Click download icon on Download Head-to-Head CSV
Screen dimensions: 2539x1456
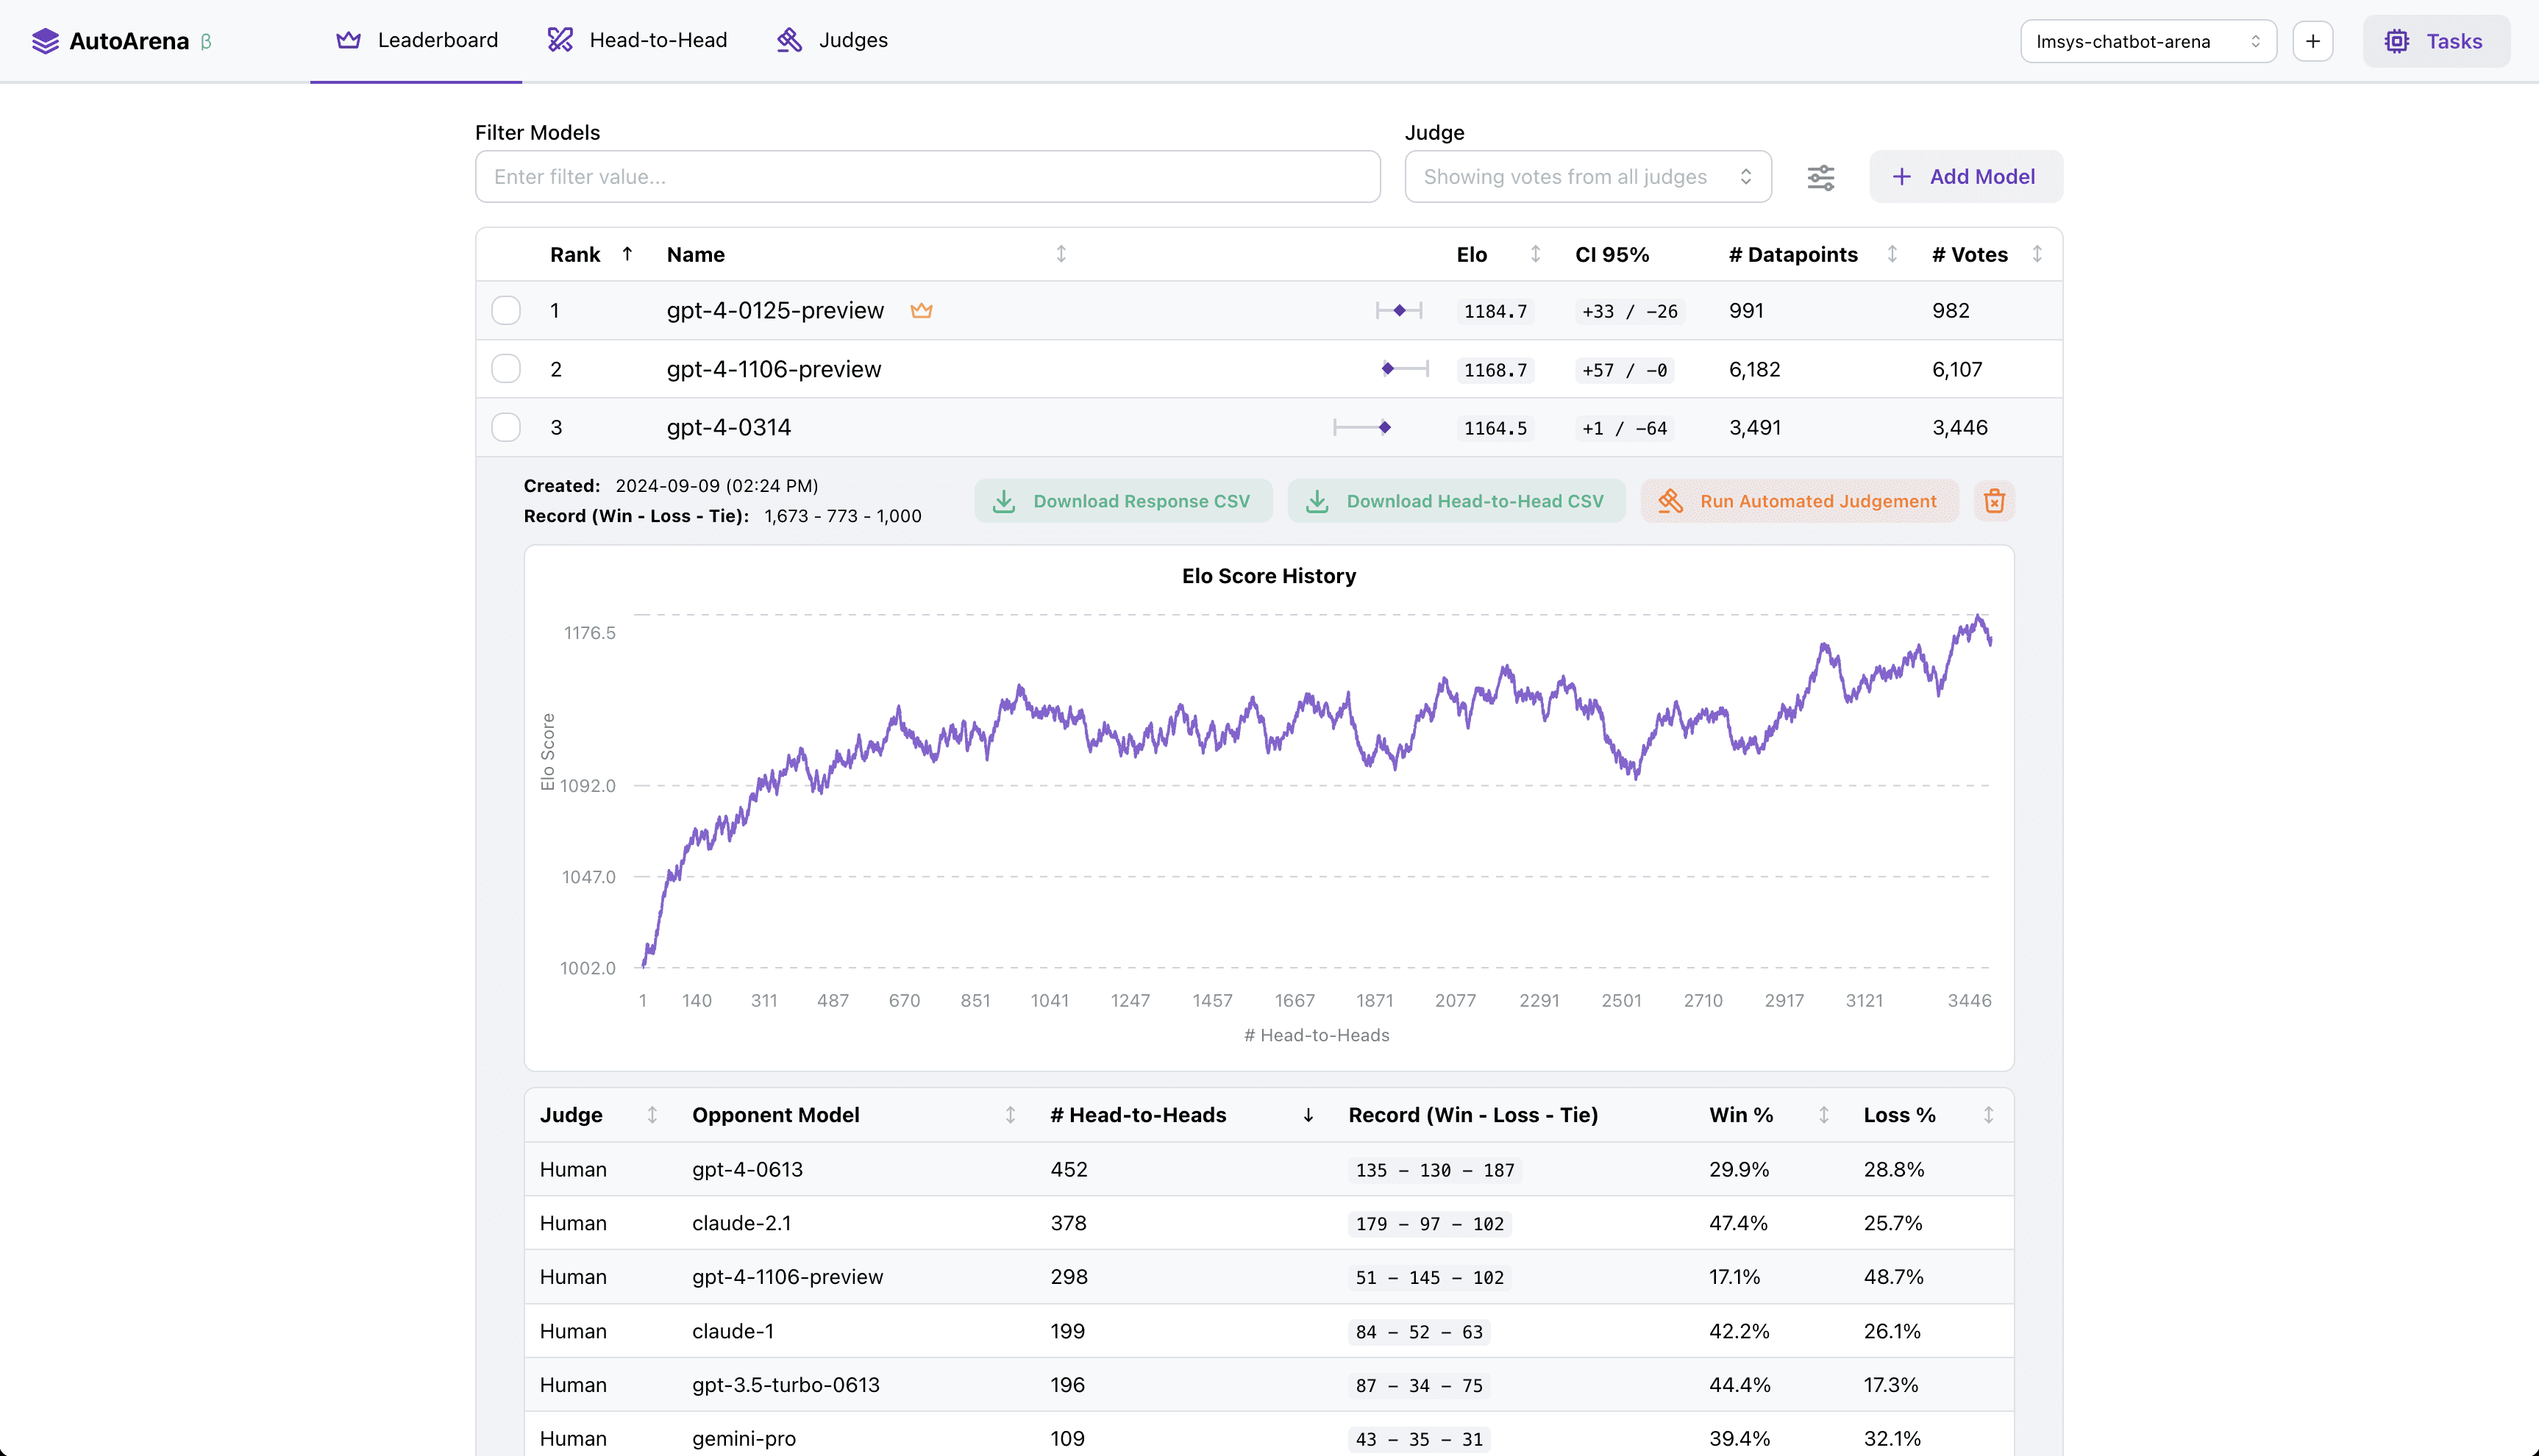tap(1317, 501)
